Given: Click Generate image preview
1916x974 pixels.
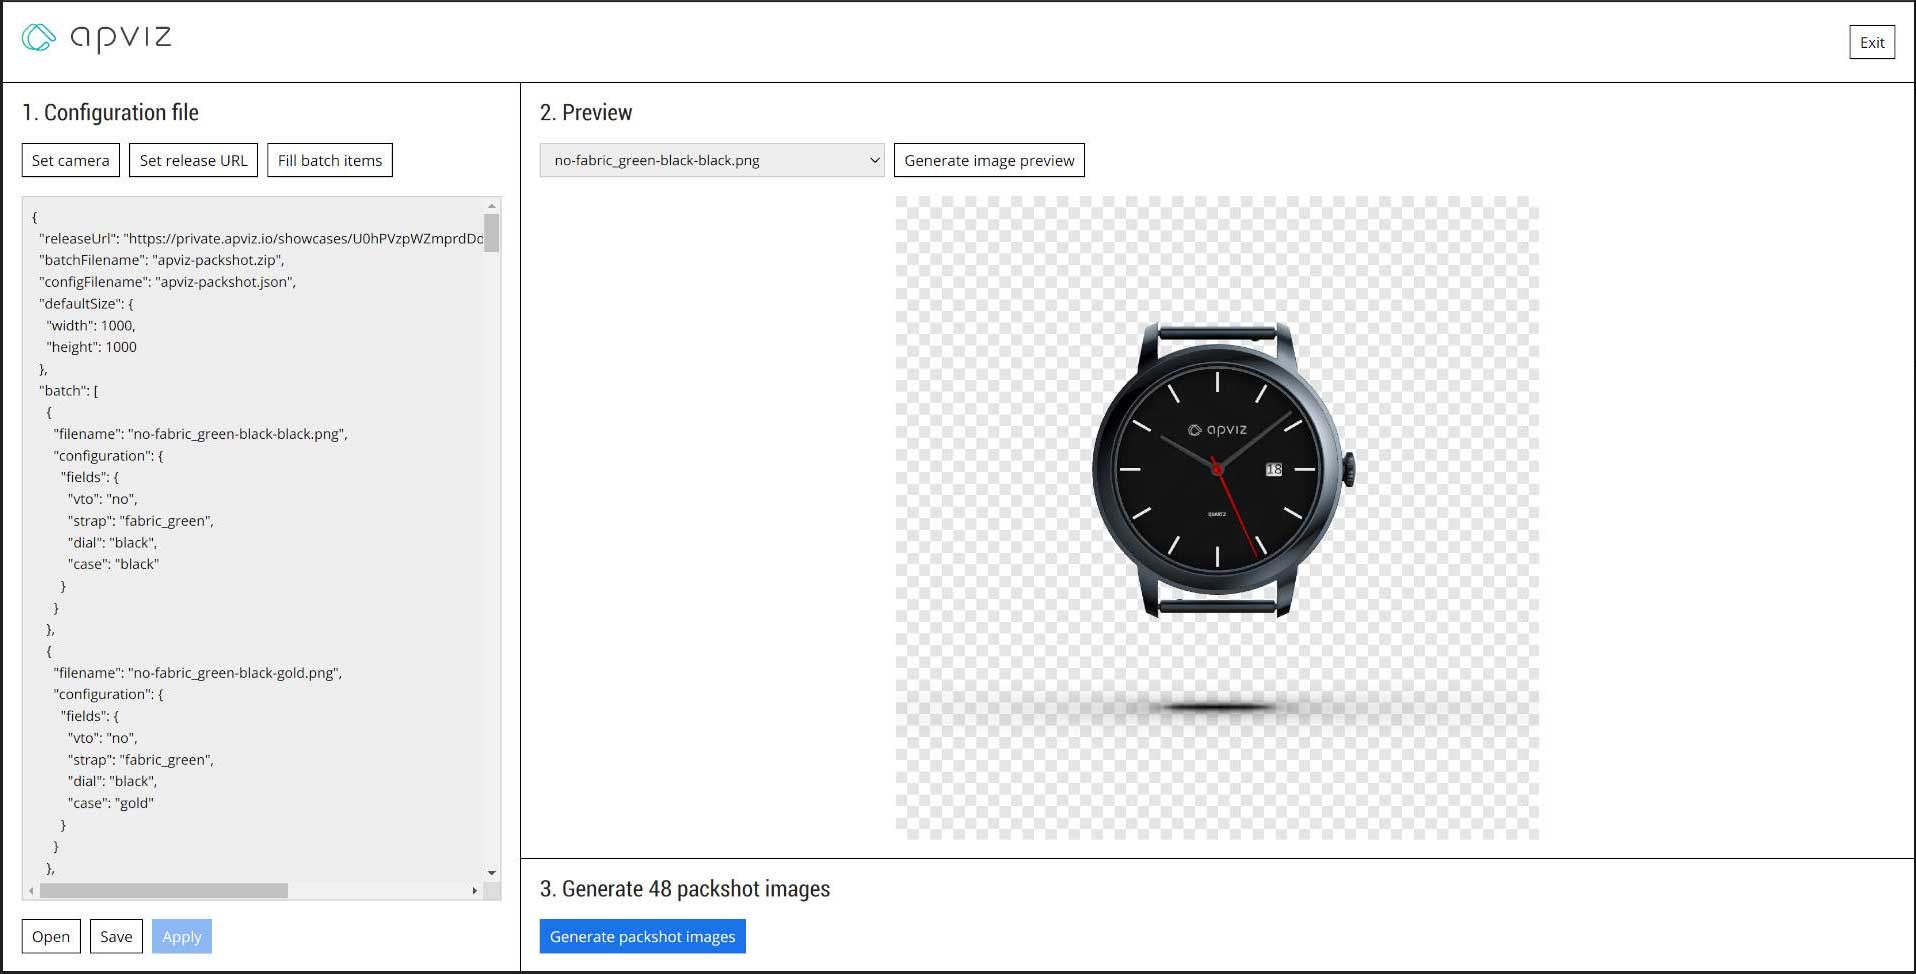Looking at the screenshot, I should click(x=988, y=160).
